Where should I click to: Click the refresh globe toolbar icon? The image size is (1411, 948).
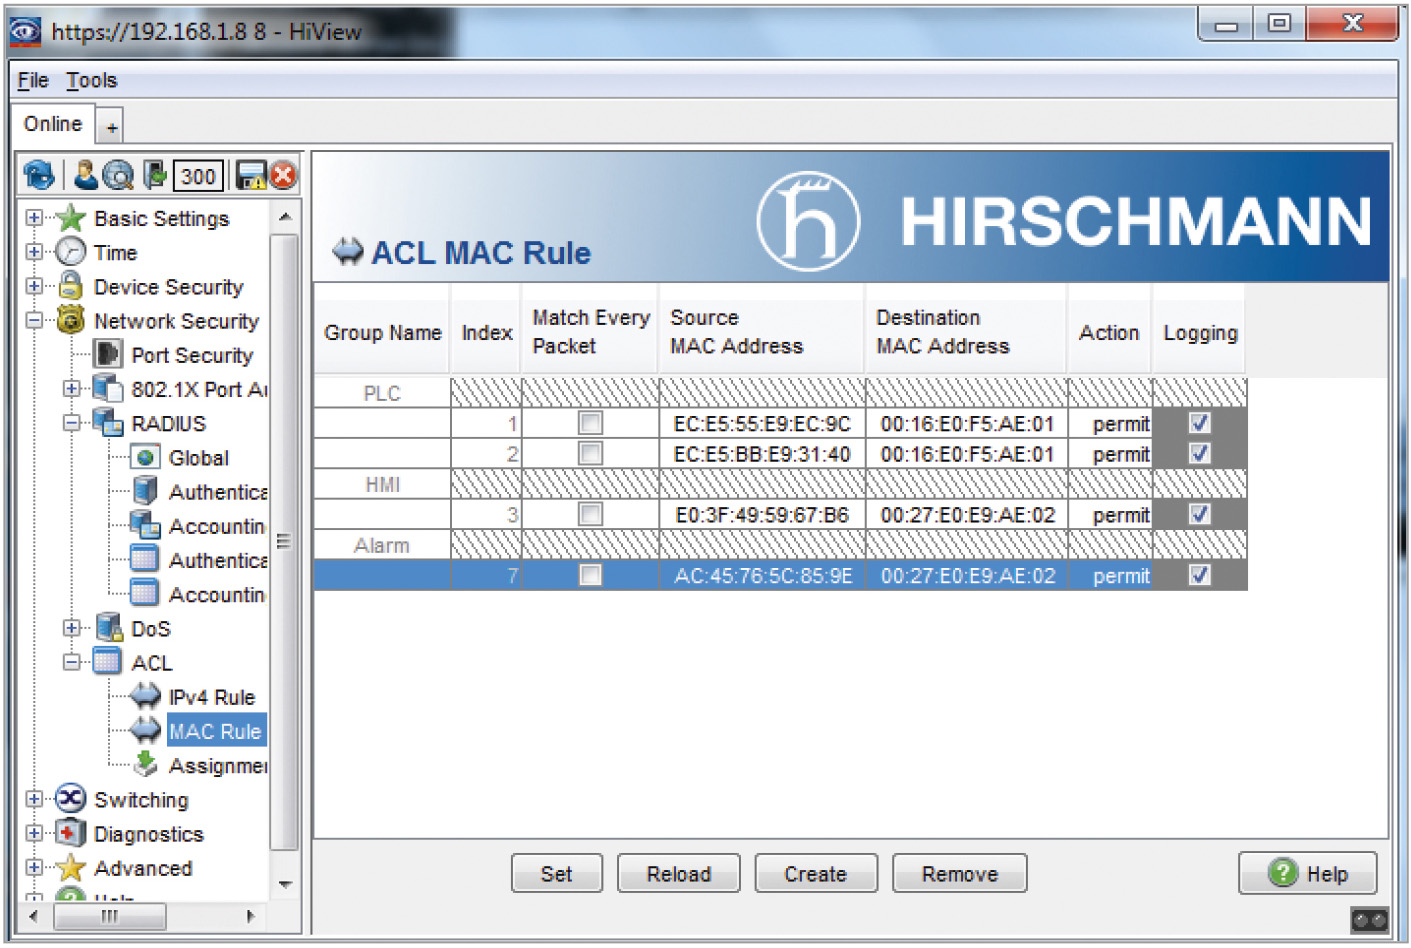[39, 176]
